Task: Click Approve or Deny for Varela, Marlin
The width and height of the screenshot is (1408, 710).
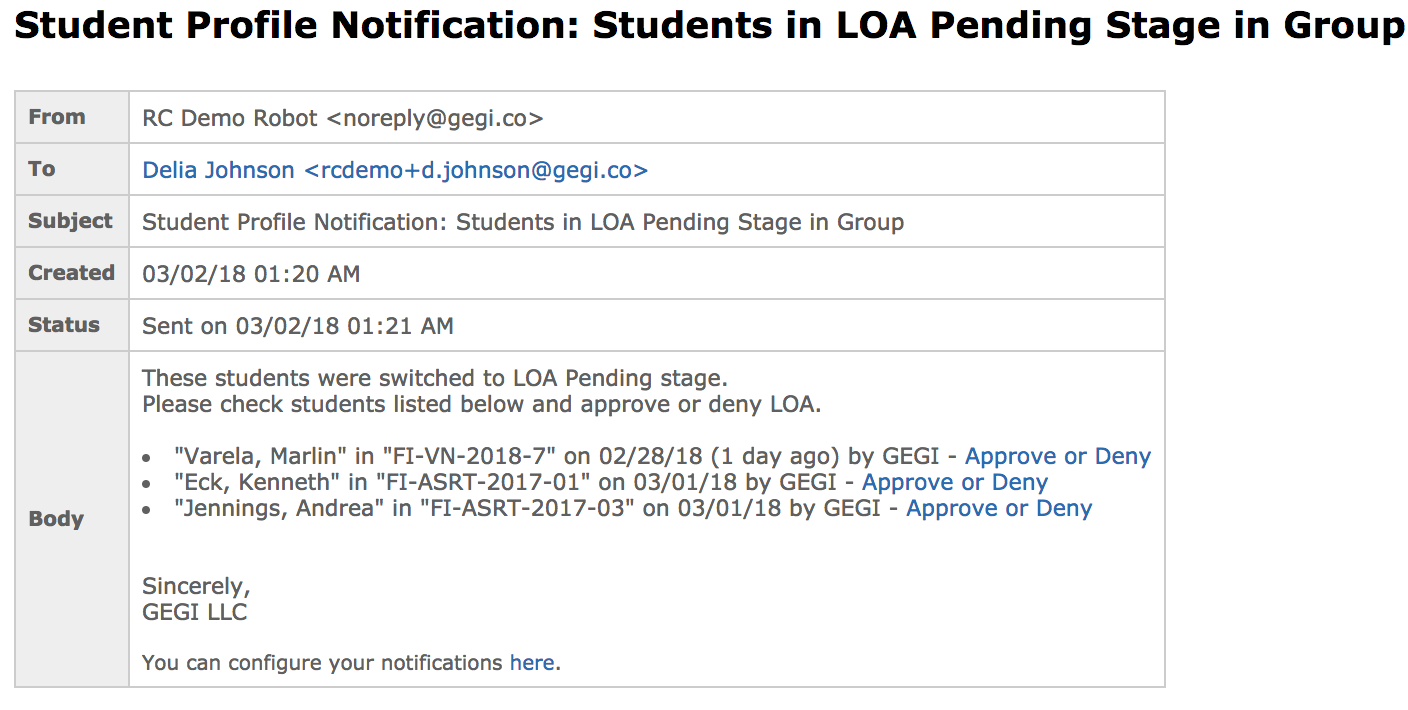Action: pos(1057,456)
